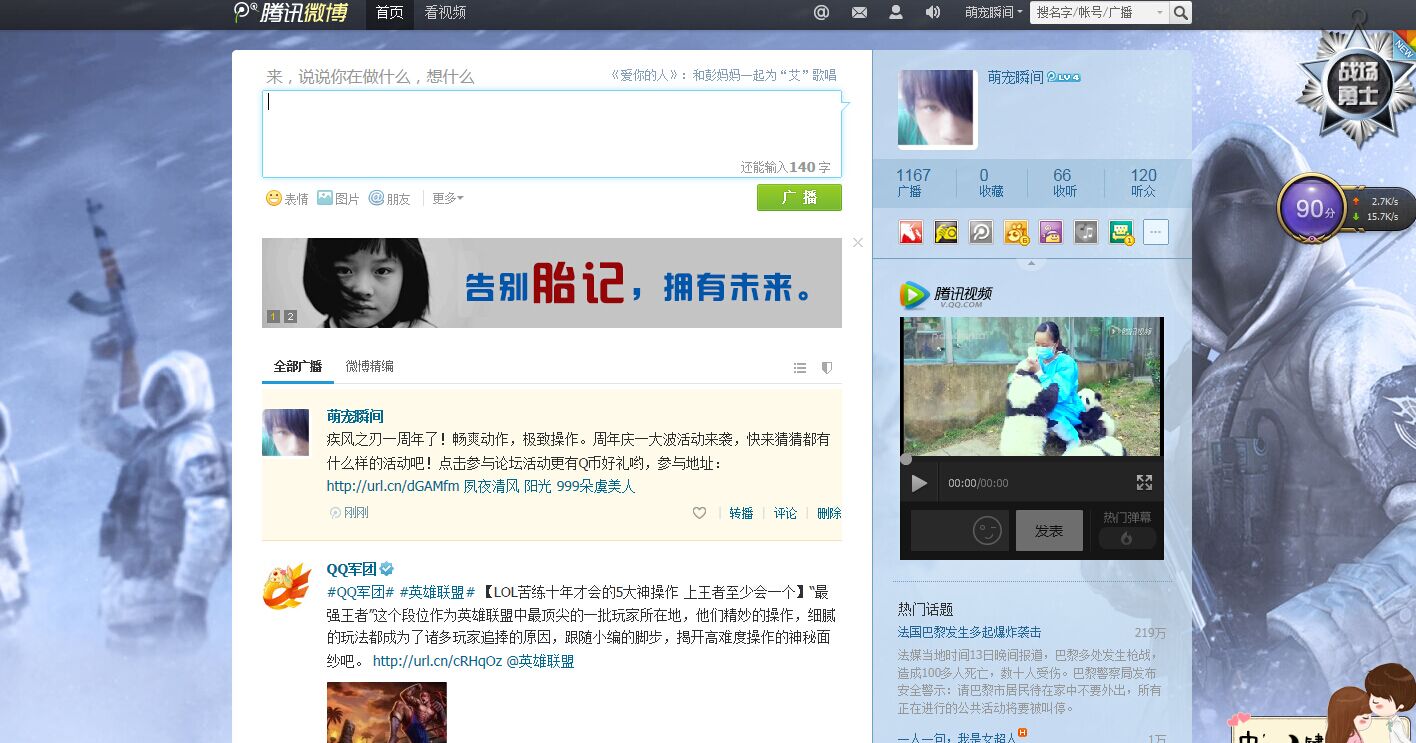Close the 告别胎记 banner ad
Image resolution: width=1416 pixels, height=743 pixels.
tap(857, 242)
